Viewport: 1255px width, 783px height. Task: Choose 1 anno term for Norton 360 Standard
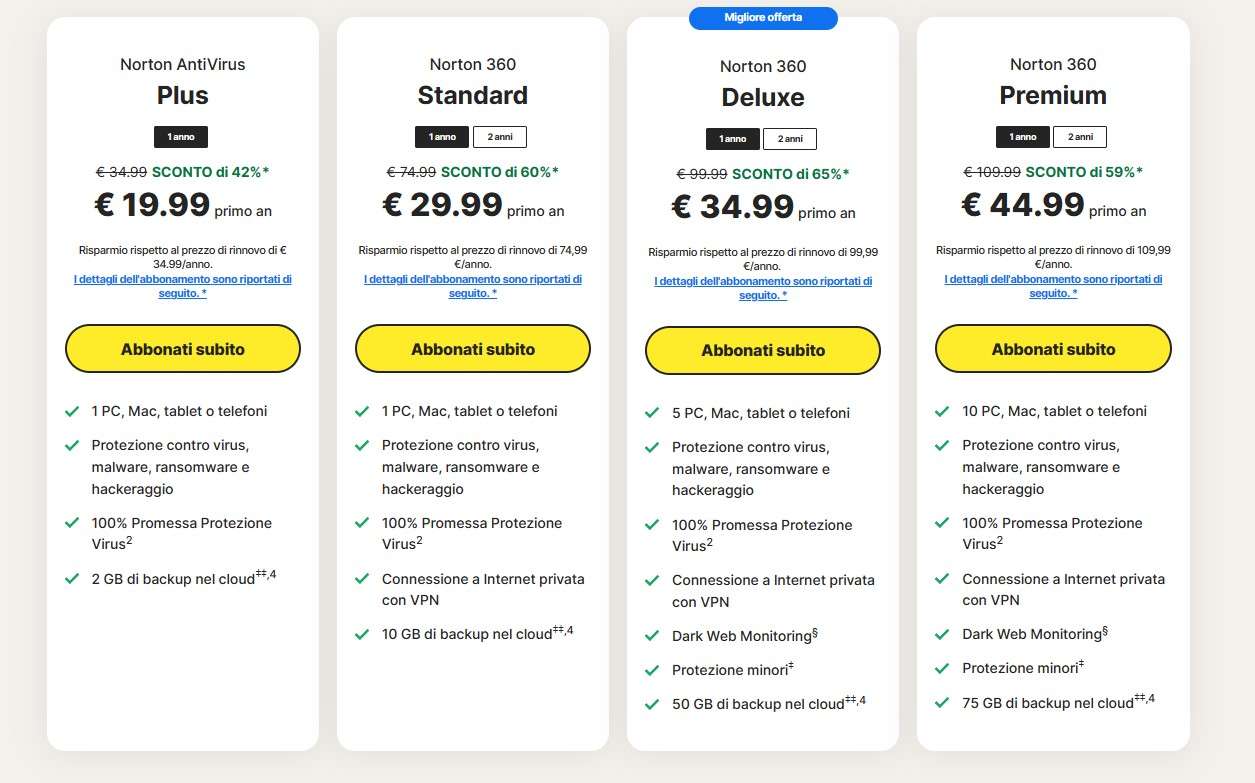coord(442,137)
